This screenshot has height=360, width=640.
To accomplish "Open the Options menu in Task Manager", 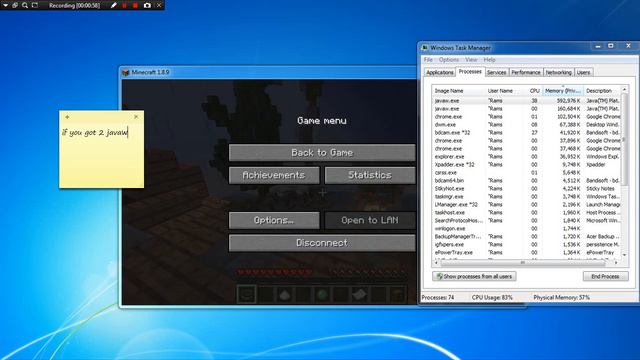I will pyautogui.click(x=449, y=60).
